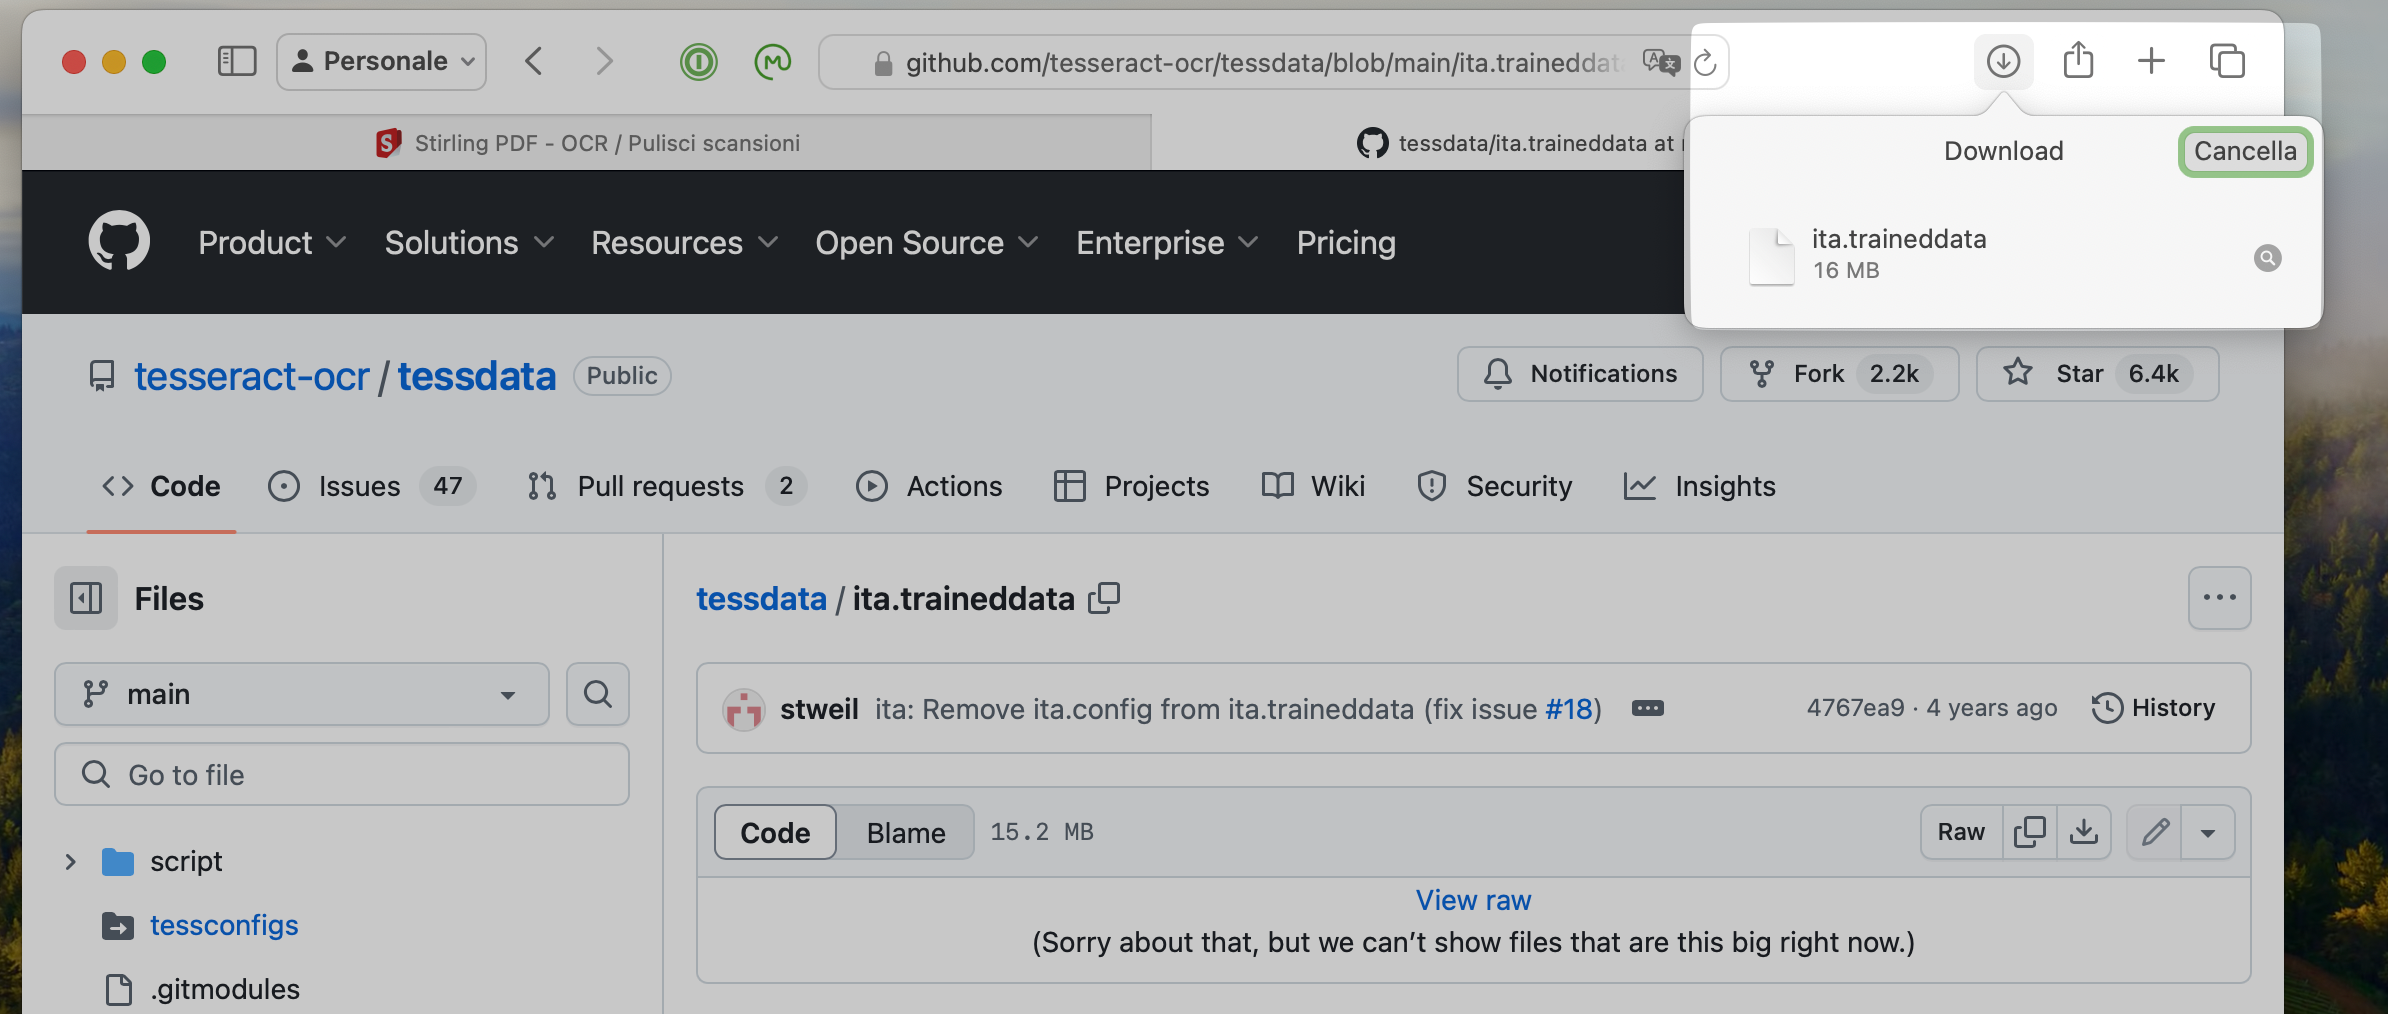Open the green password manager extension icon
Viewport: 2388px width, 1014px height.
[699, 62]
